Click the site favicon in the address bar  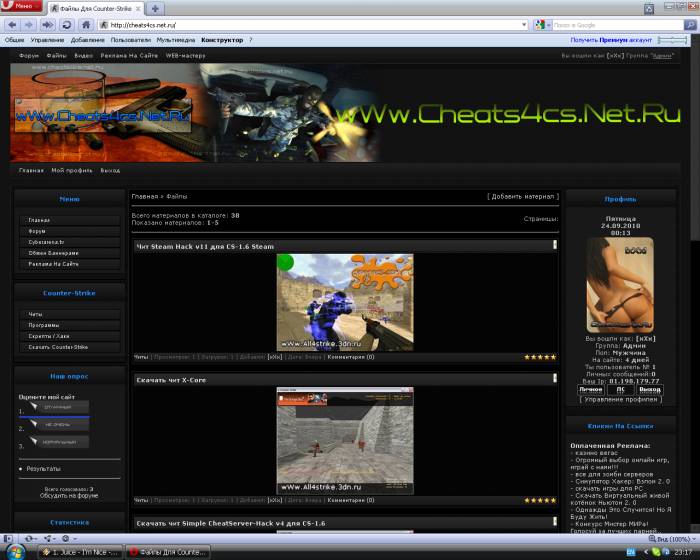104,25
